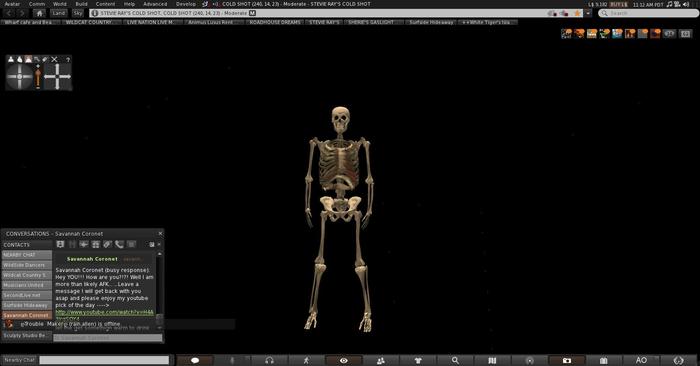Select front view in camera controls
The width and height of the screenshot is (700, 366).
11,59
